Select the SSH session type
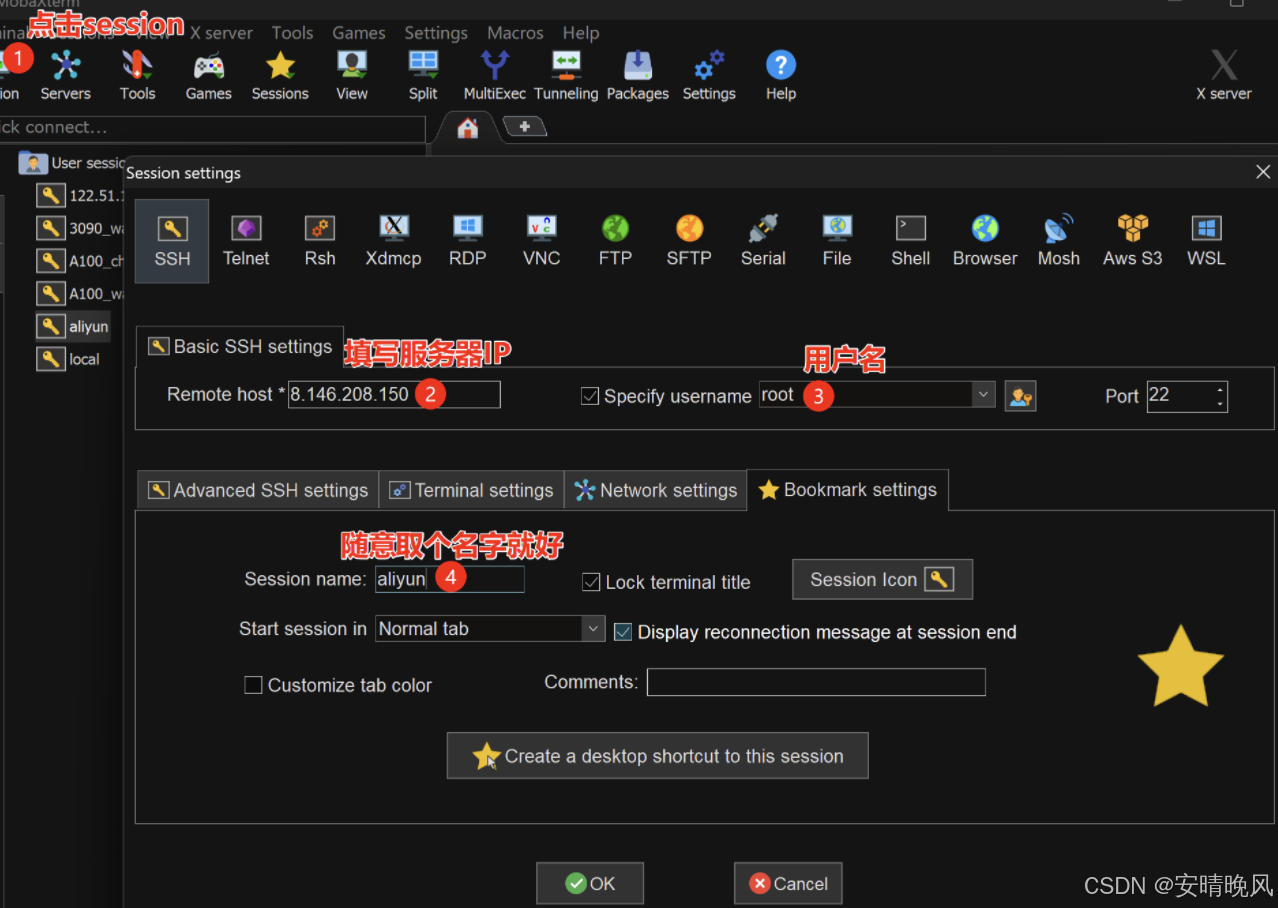This screenshot has width=1278, height=908. coord(172,241)
